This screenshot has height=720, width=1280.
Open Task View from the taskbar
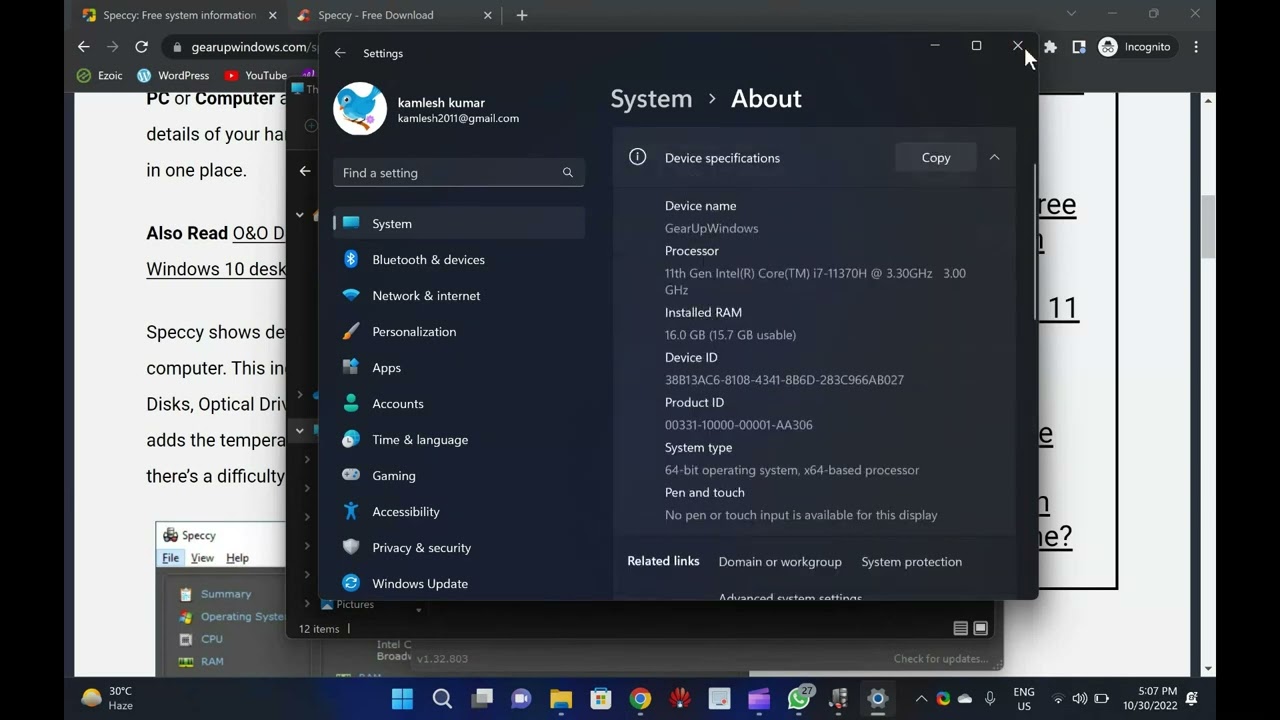(482, 699)
